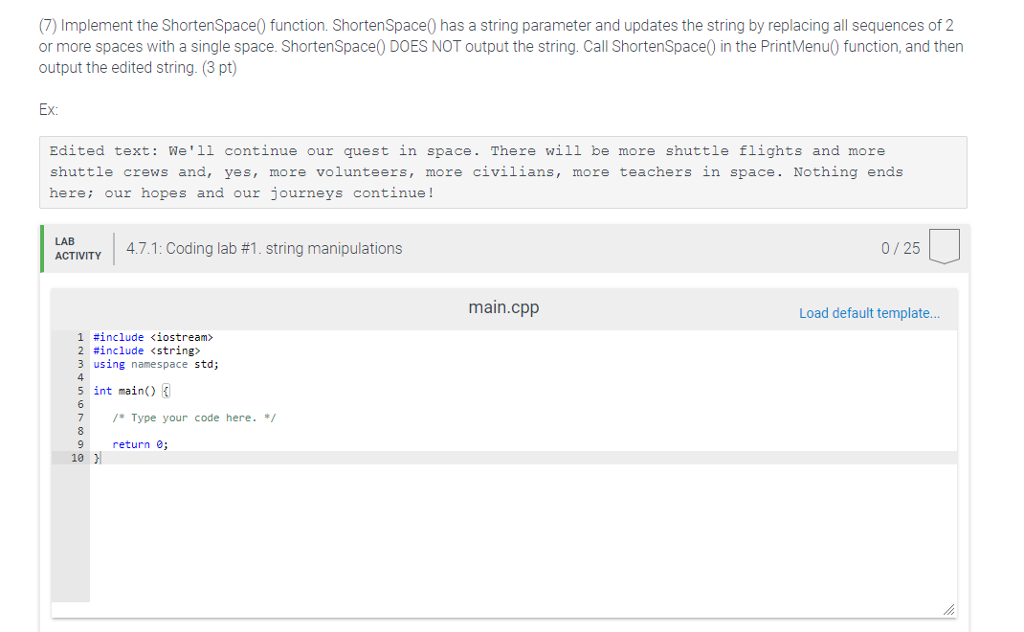The height and width of the screenshot is (632, 1024).
Task: Select the main.cpp file header
Action: pos(503,307)
